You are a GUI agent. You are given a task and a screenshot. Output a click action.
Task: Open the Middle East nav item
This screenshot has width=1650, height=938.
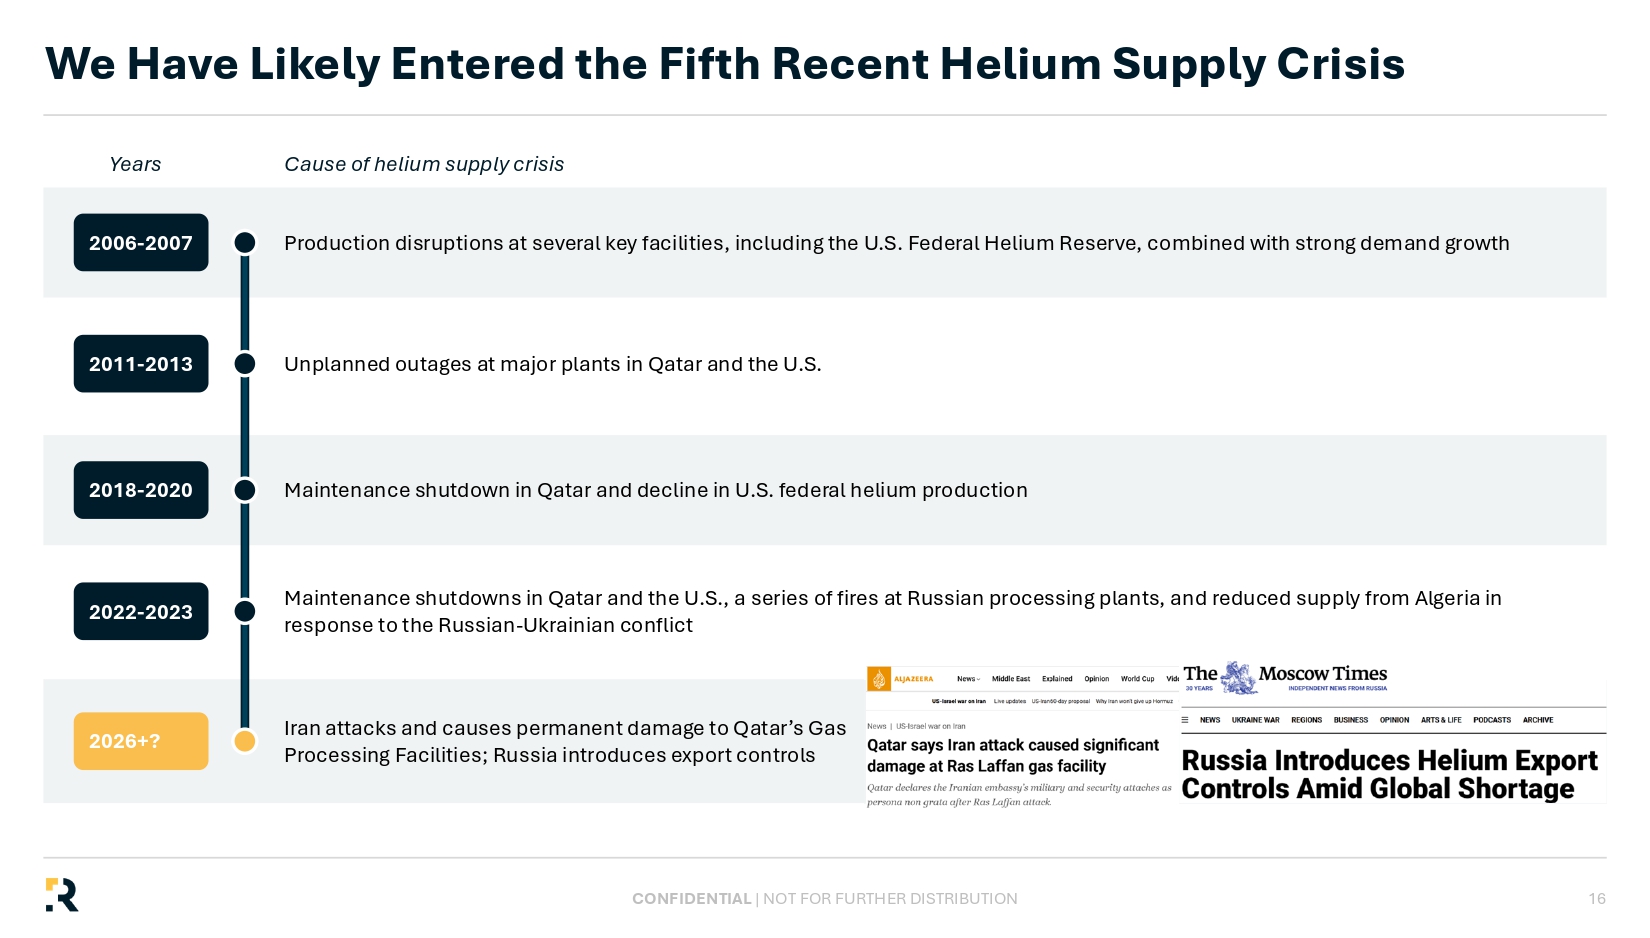point(1011,678)
